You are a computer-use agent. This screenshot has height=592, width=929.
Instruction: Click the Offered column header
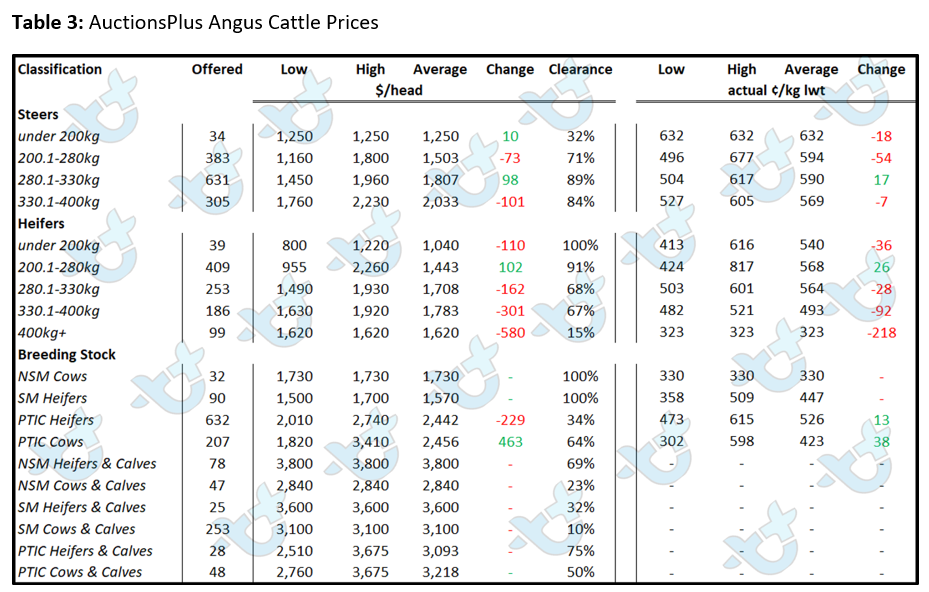click(x=217, y=69)
